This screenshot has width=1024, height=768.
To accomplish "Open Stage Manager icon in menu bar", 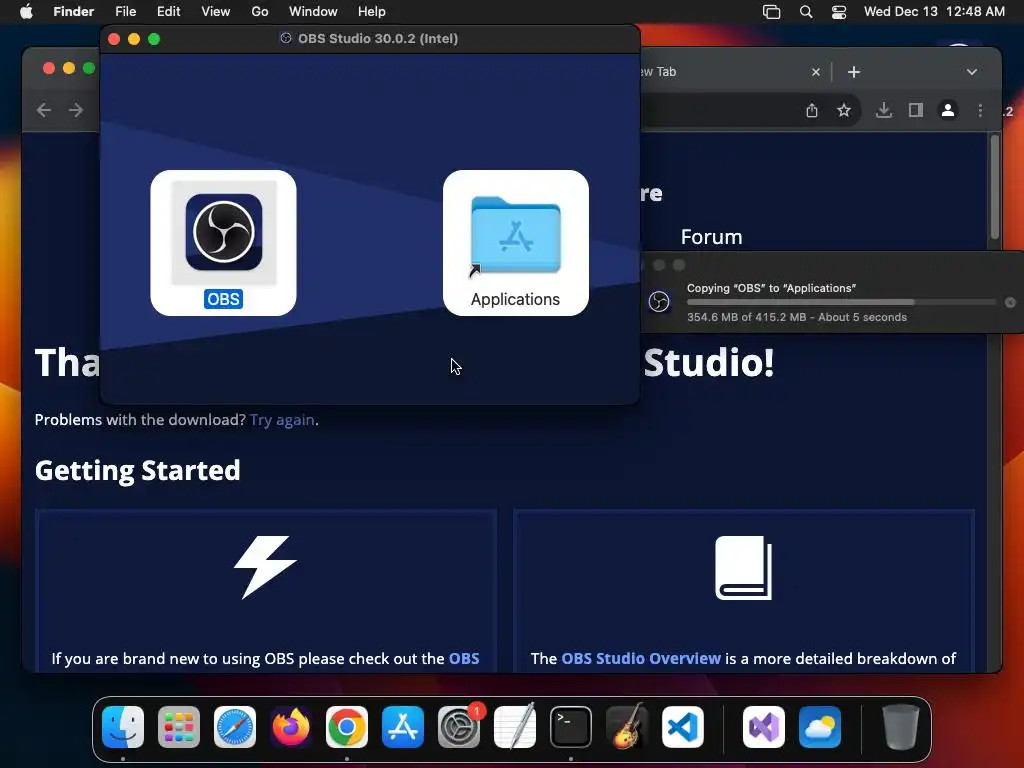I will (x=771, y=12).
